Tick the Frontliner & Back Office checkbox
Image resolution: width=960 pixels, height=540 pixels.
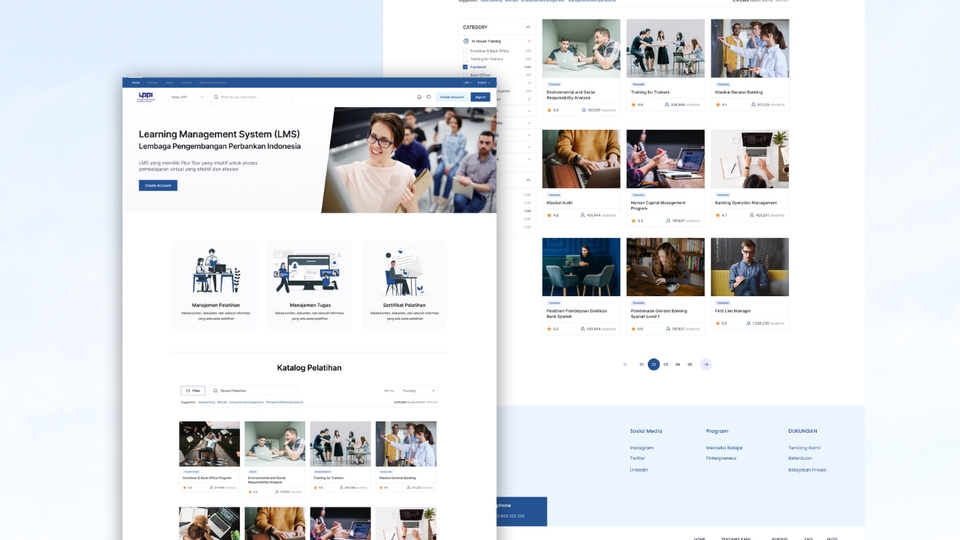(465, 51)
